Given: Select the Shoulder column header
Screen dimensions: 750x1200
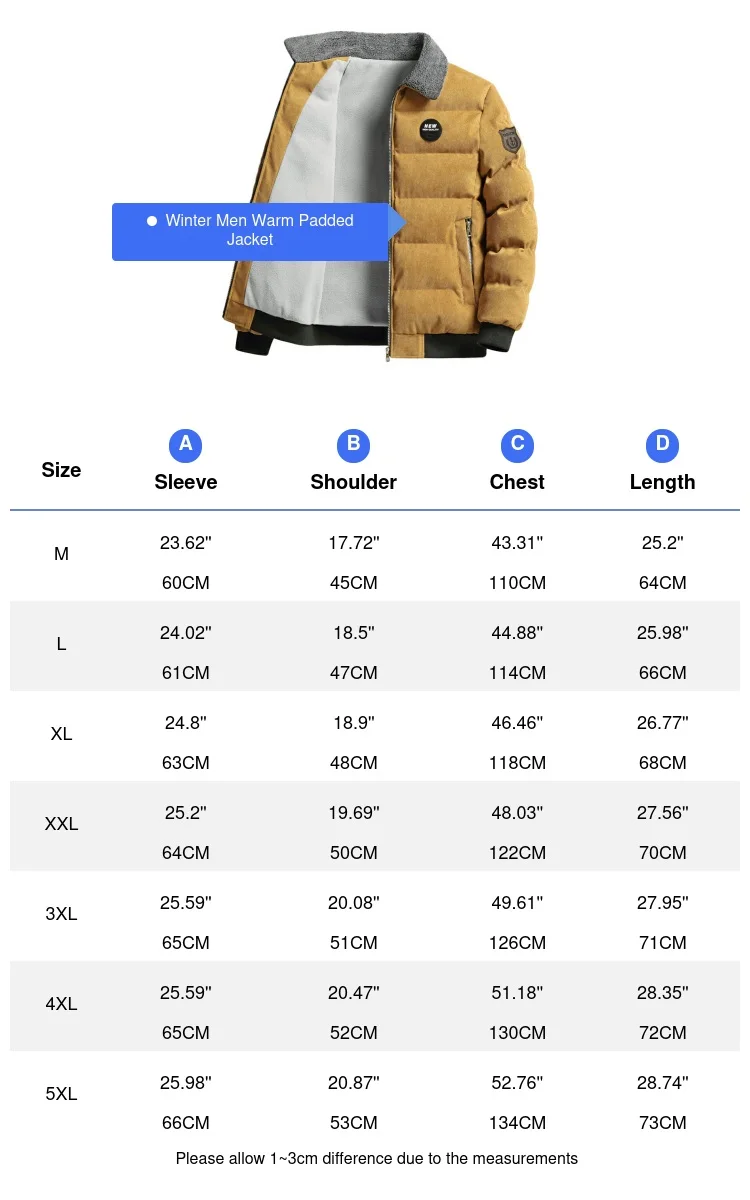Looking at the screenshot, I should click(x=353, y=482).
